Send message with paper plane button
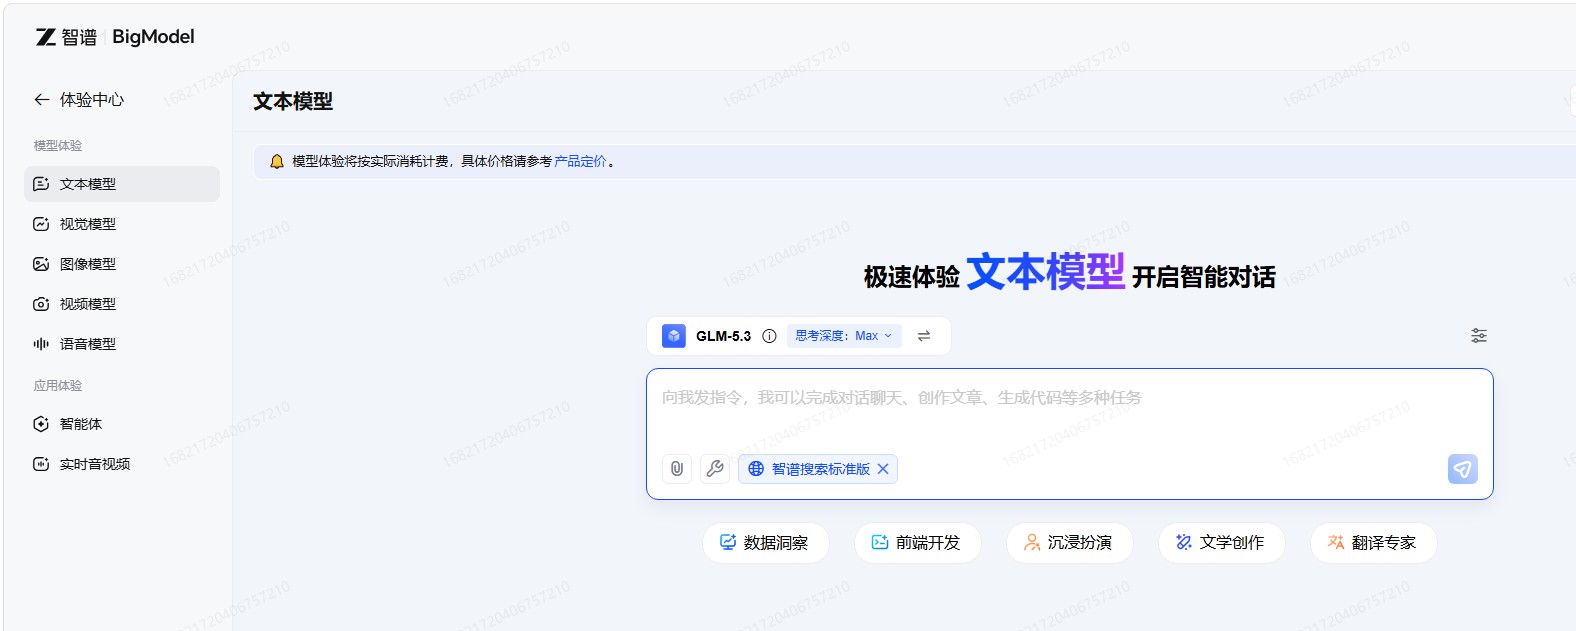The image size is (1576, 631). 1463,469
